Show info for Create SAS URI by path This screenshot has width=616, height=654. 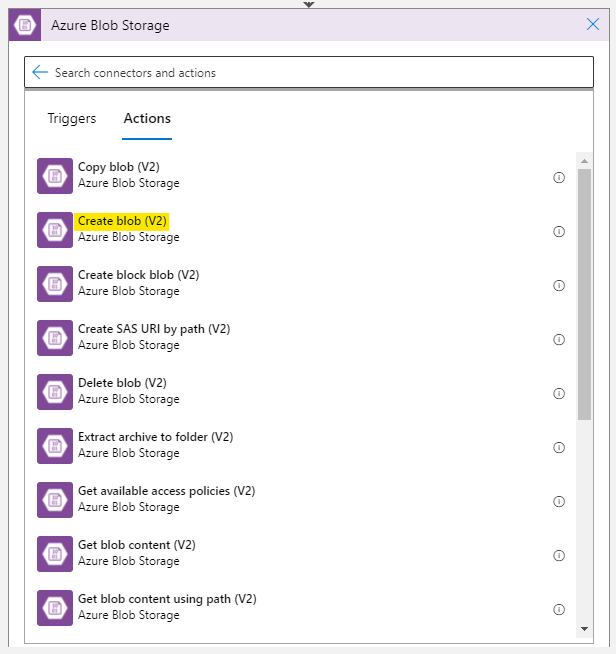point(559,340)
